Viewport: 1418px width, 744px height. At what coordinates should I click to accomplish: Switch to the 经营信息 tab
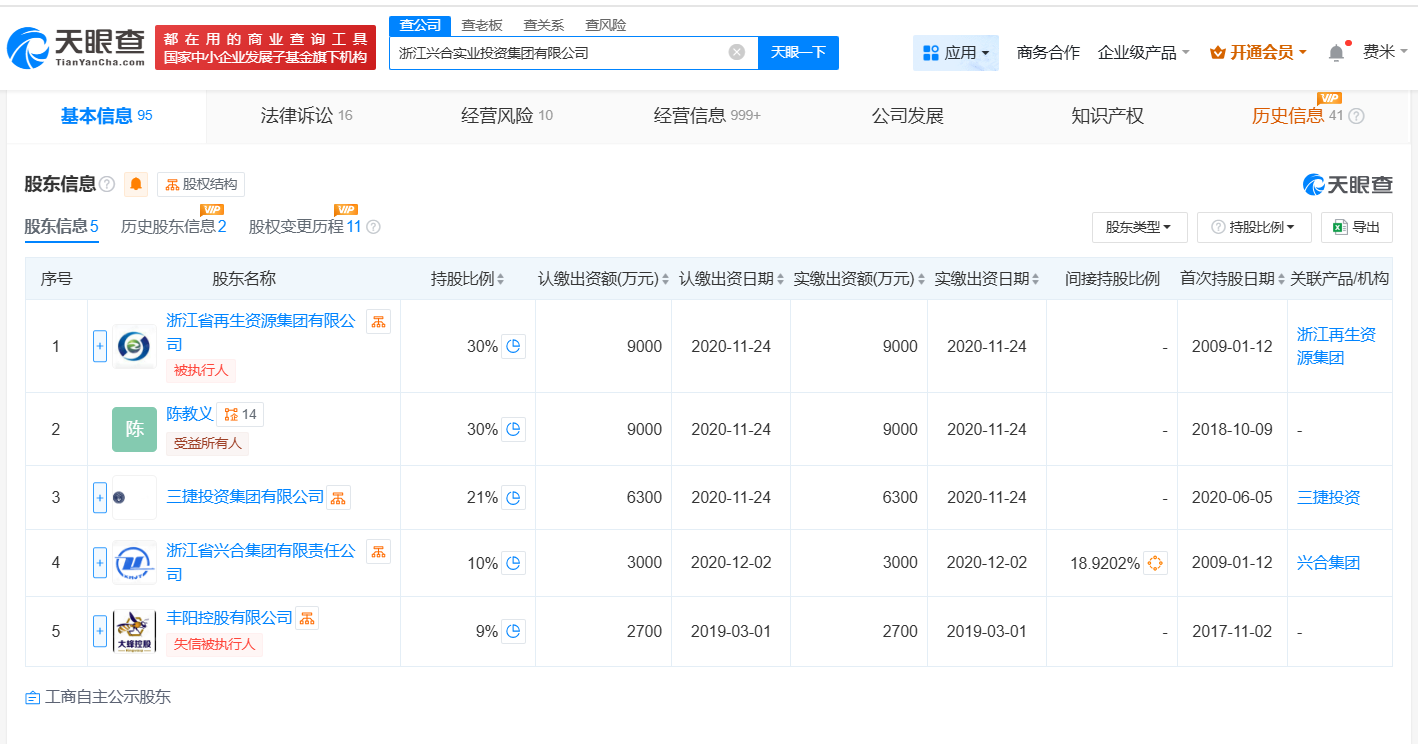pos(707,116)
